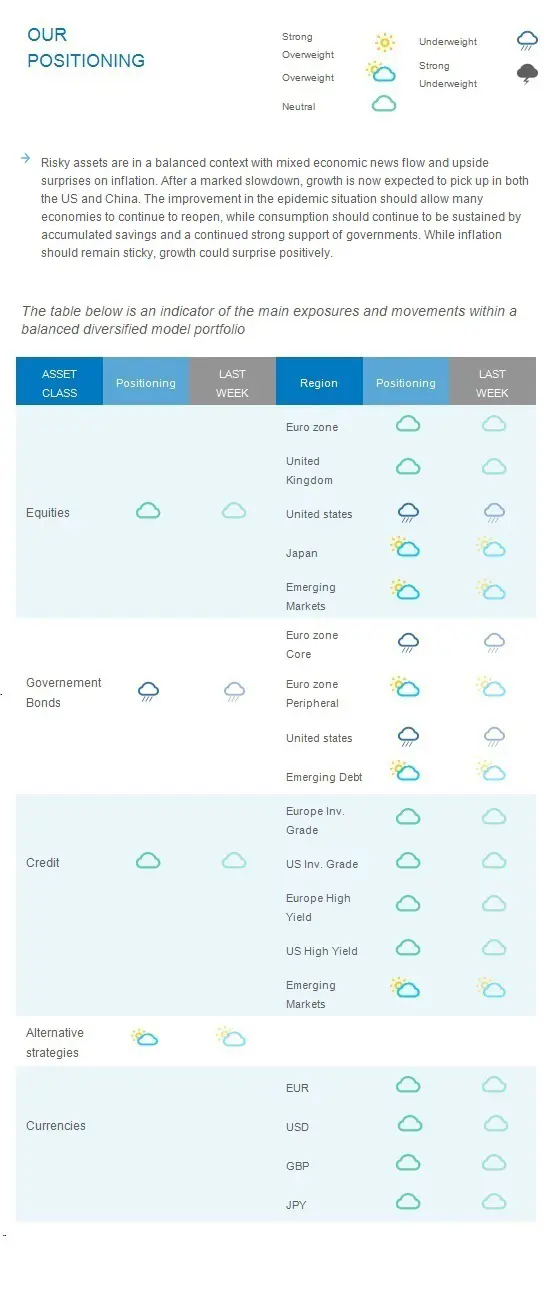Click the Currencies row label
Viewport: 550px width, 1300px height.
56,1126
